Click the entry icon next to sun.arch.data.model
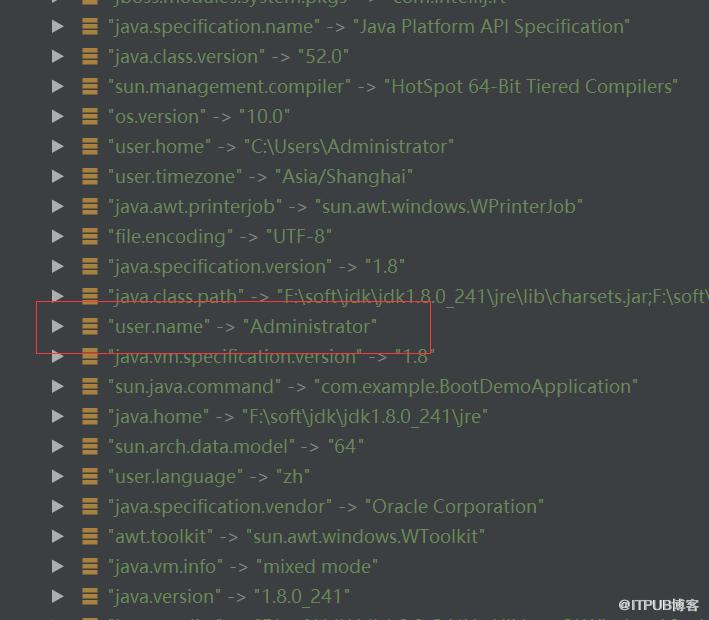Image resolution: width=709 pixels, height=620 pixels. [x=90, y=446]
